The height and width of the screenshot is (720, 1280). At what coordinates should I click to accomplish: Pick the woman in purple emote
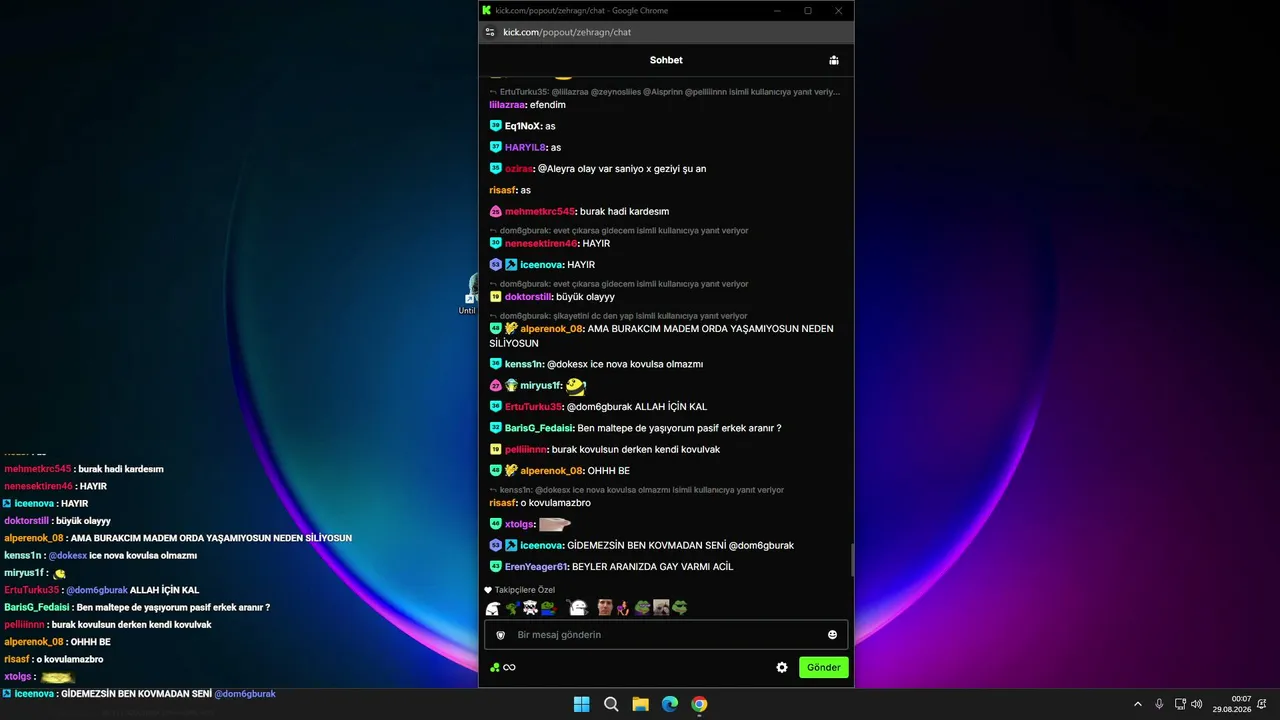click(x=622, y=607)
